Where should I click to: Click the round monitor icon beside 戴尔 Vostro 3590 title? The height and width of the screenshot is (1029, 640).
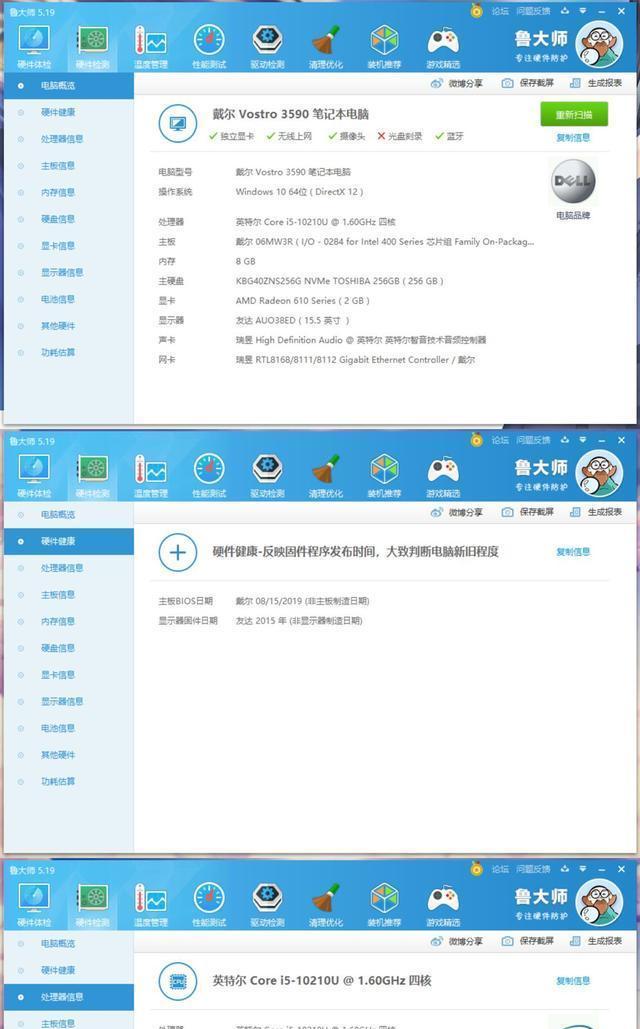pos(178,123)
